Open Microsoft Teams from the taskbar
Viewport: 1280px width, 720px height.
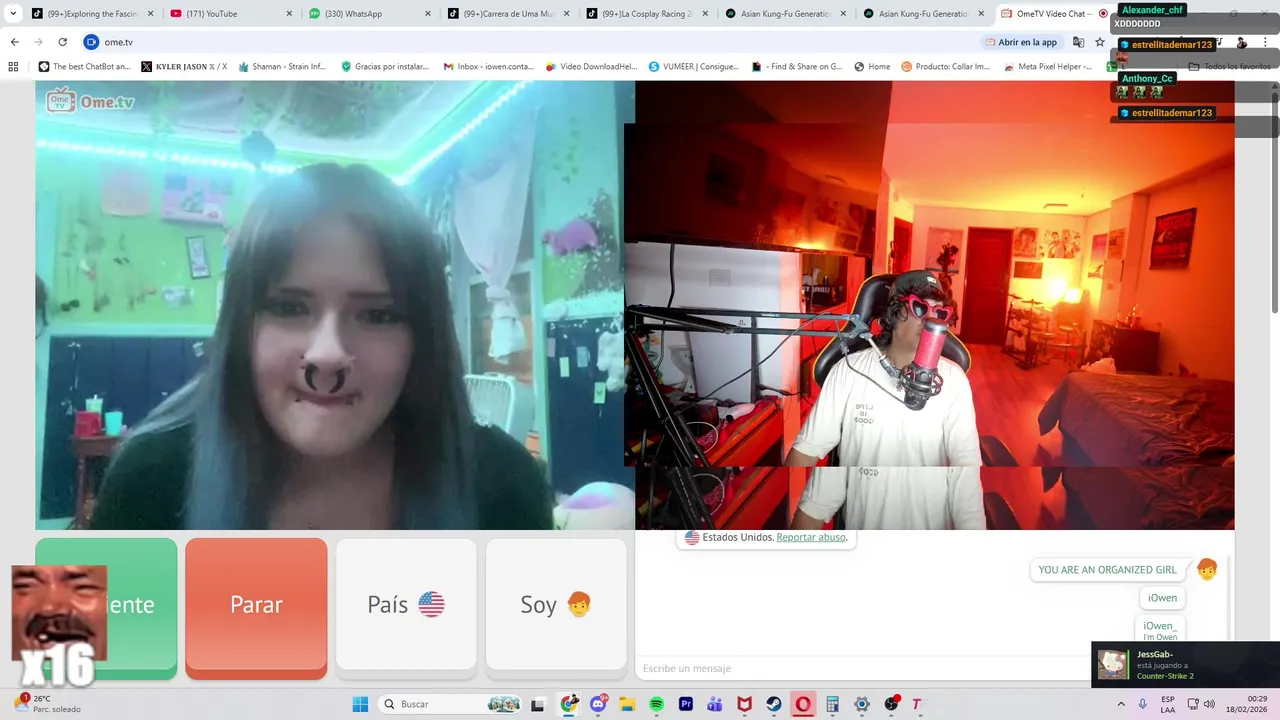pos(715,704)
